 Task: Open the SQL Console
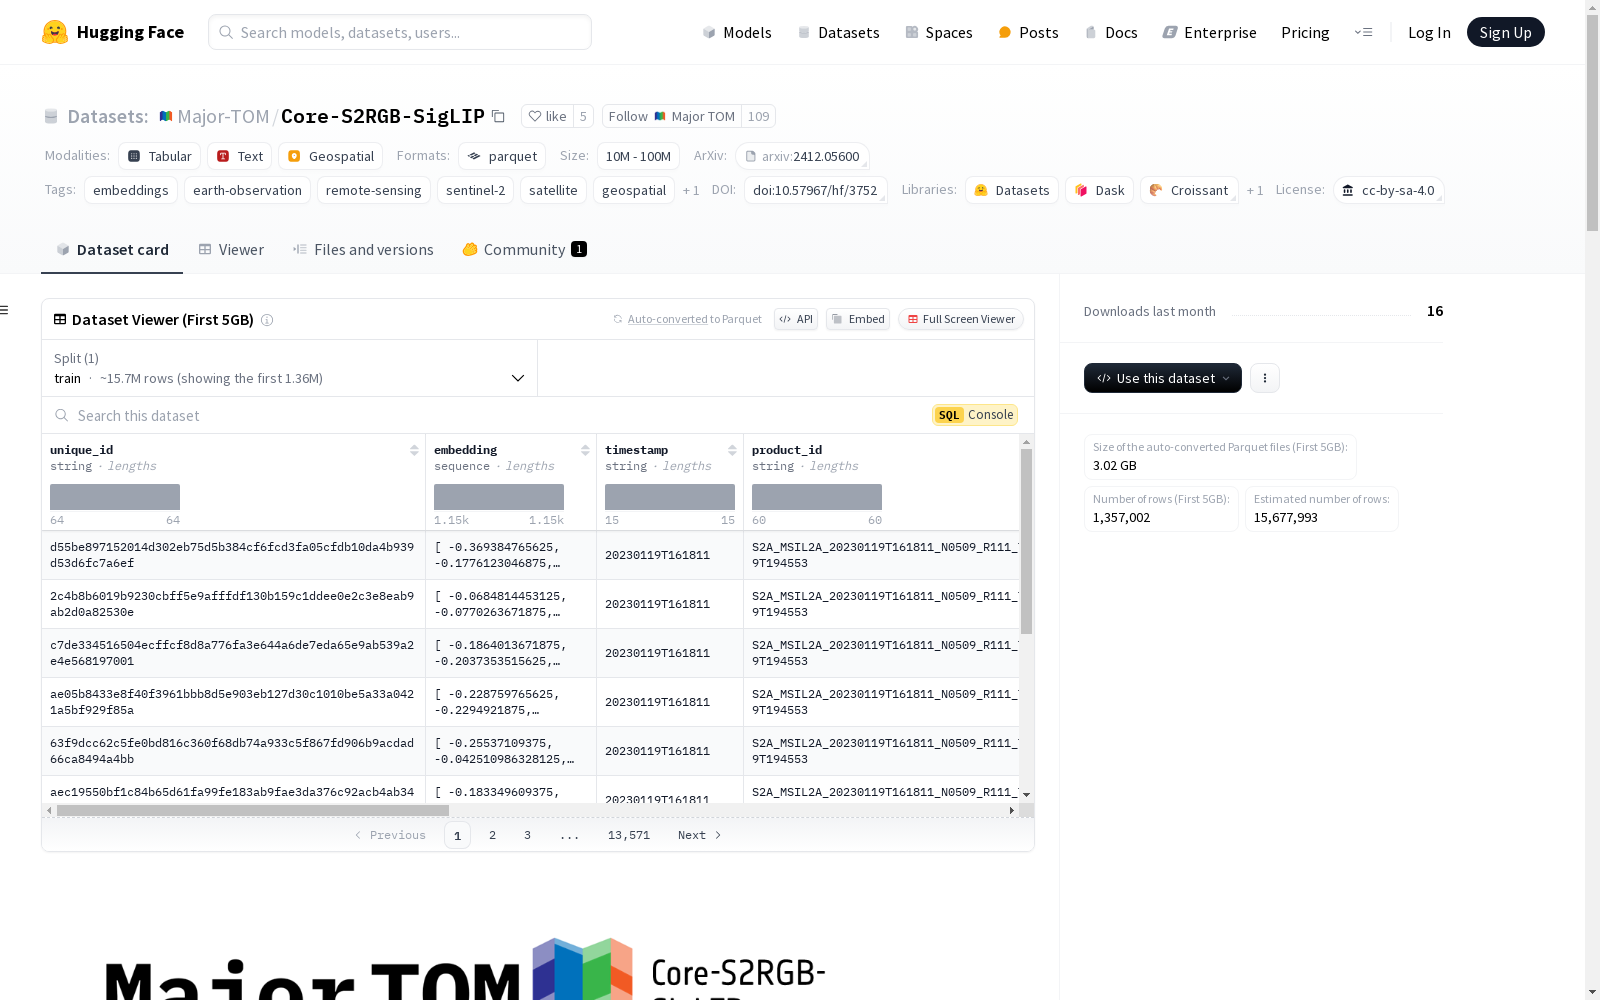coord(975,415)
